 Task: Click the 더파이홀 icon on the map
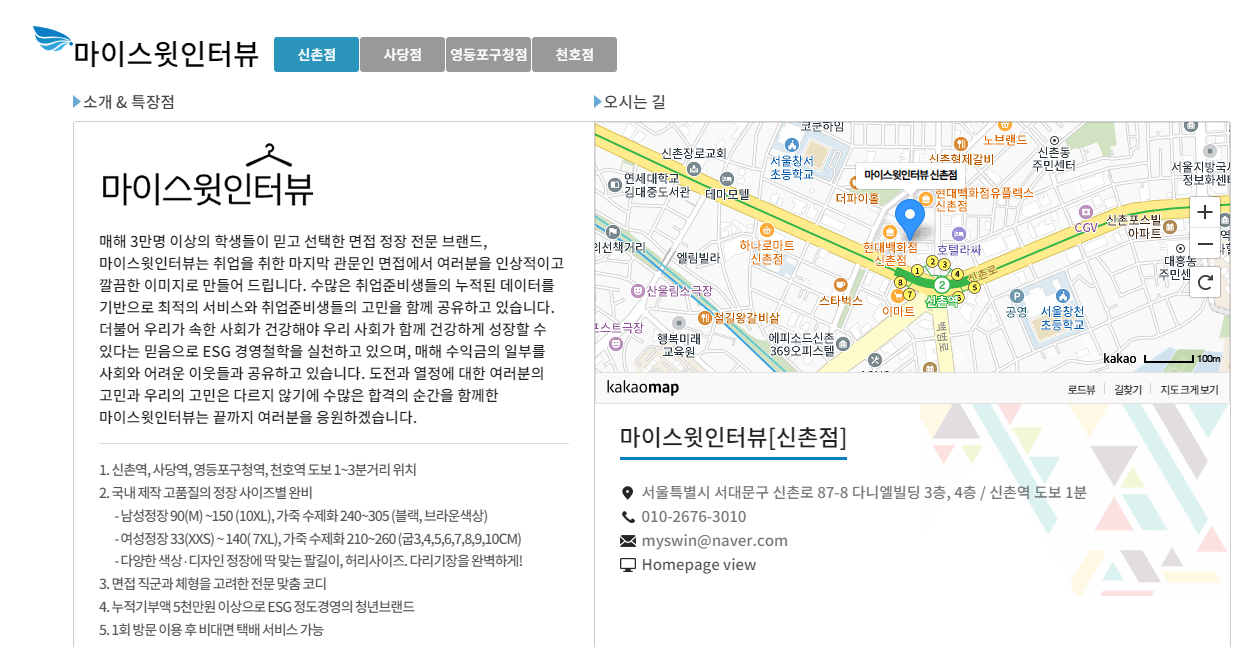tap(851, 182)
